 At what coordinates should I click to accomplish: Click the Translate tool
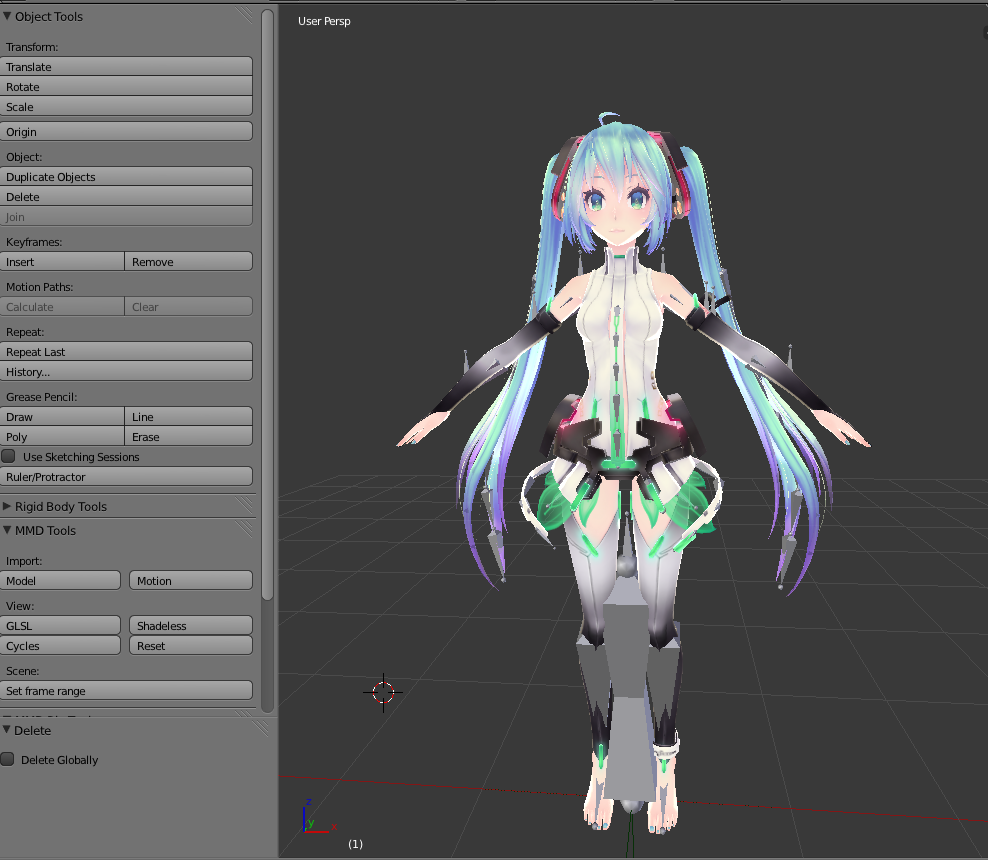[127, 66]
